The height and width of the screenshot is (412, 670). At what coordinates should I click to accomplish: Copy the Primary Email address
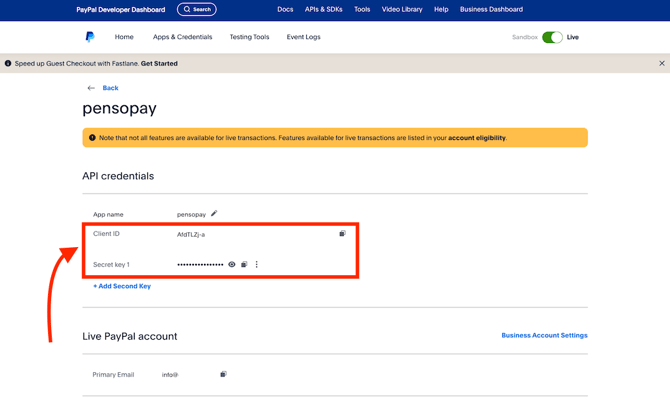pos(223,374)
